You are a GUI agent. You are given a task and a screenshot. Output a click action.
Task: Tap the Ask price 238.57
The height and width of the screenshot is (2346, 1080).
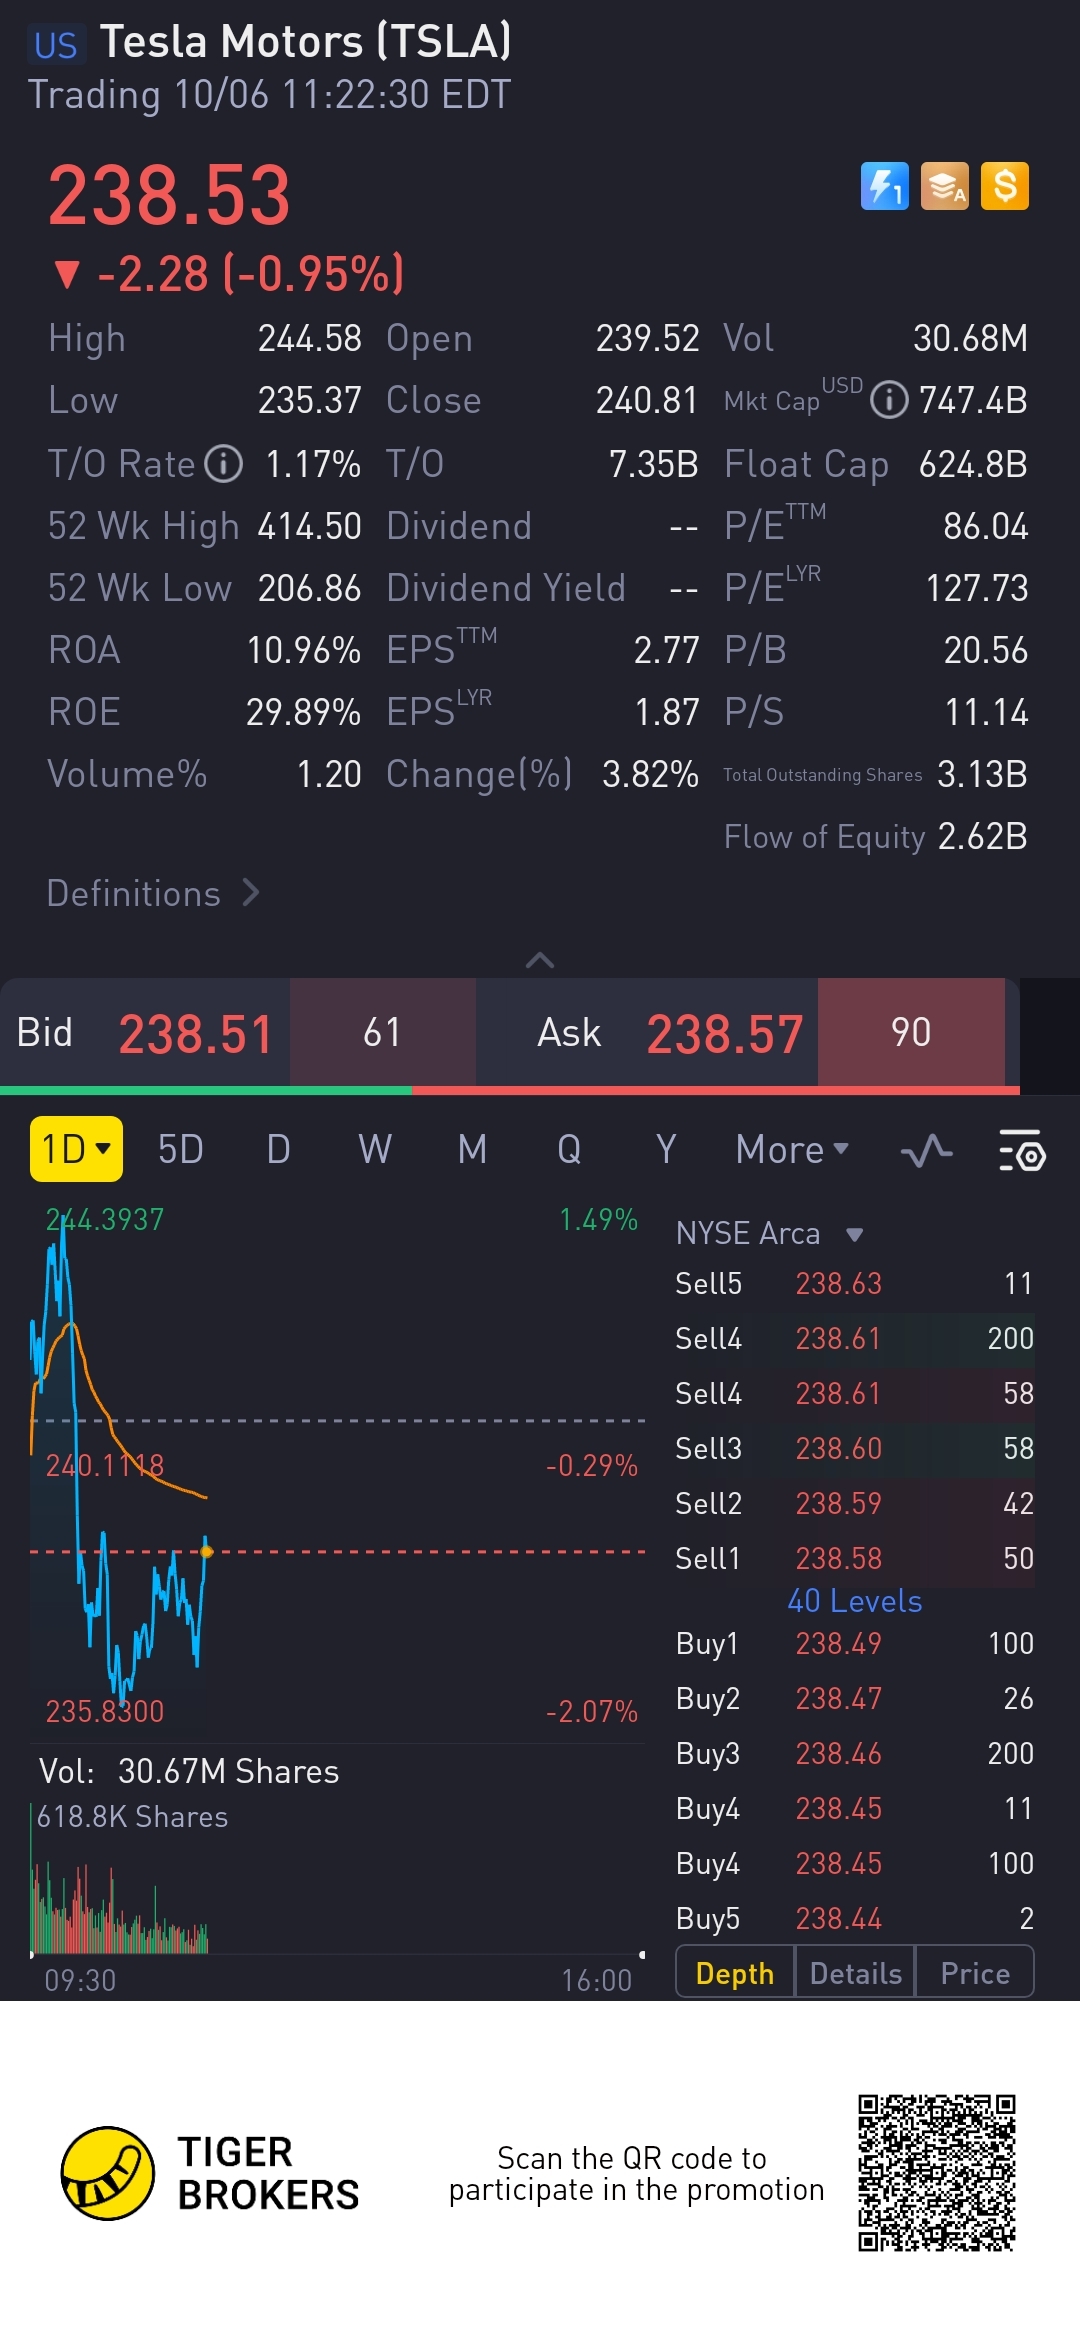point(724,1033)
